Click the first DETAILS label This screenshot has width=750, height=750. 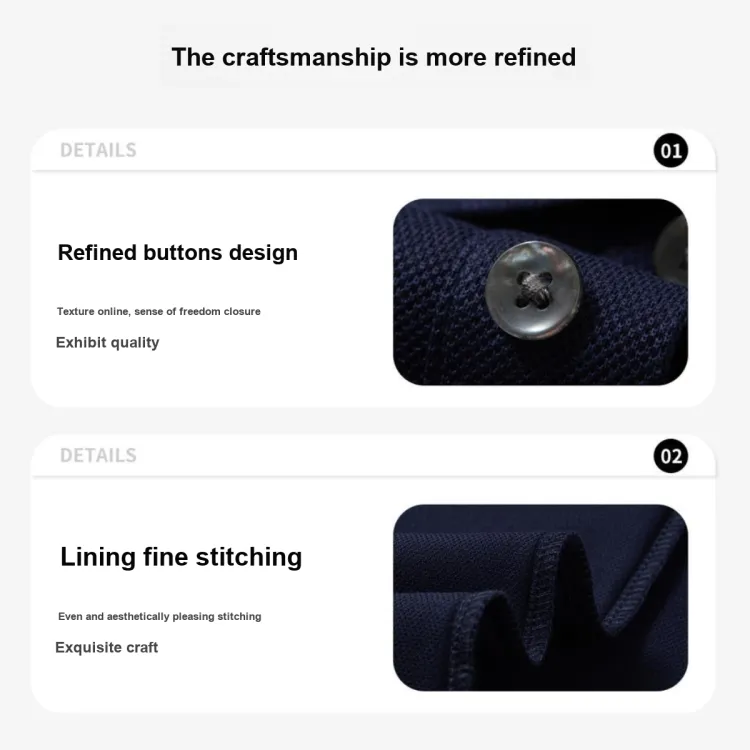99,150
